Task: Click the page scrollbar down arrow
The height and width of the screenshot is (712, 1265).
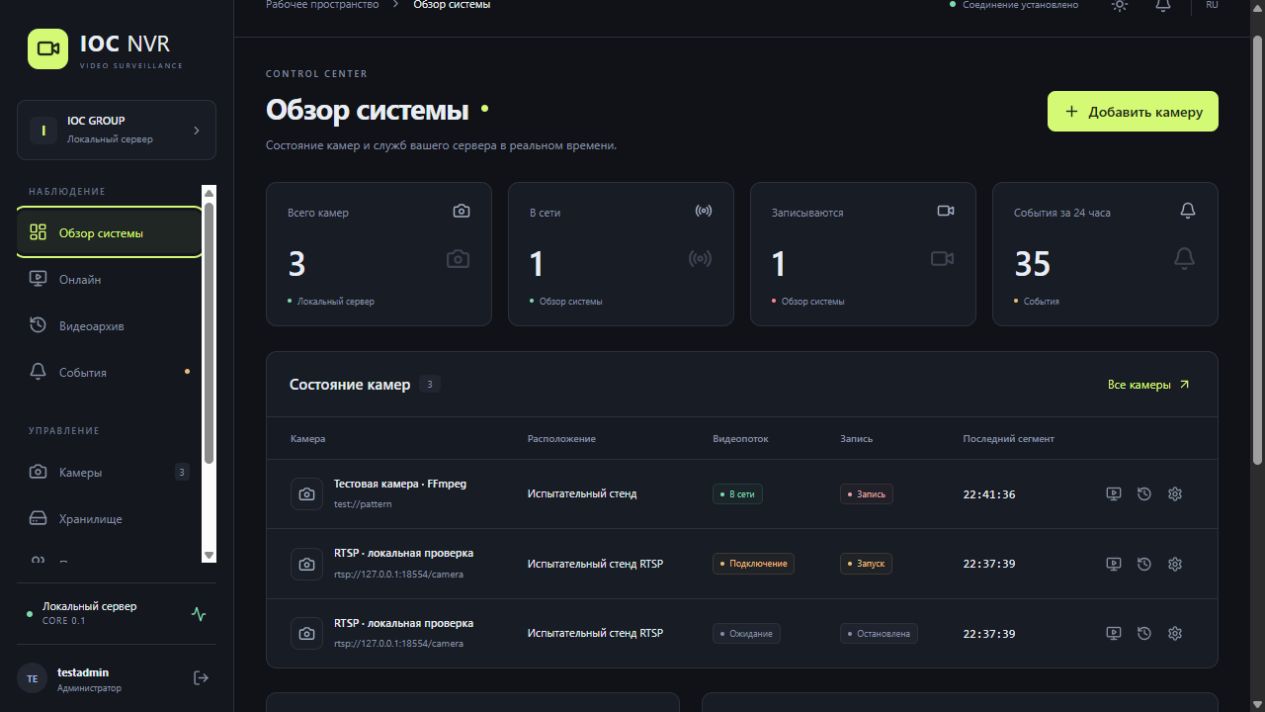Action: coord(1257,703)
